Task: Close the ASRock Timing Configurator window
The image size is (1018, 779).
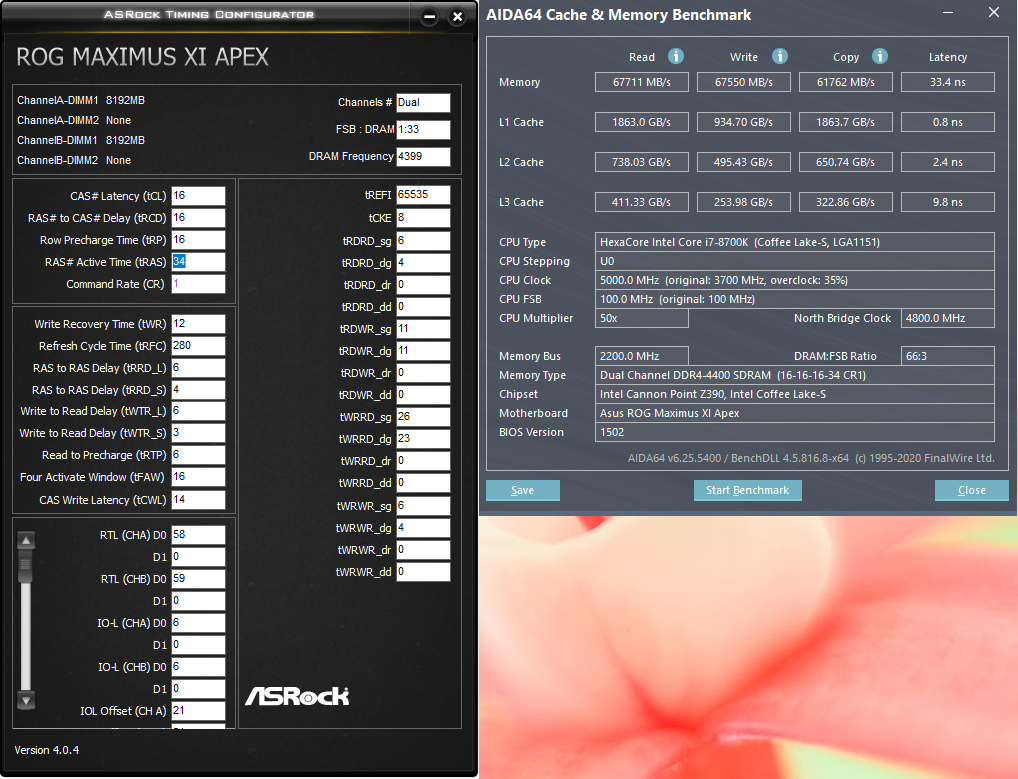Action: pyautogui.click(x=457, y=17)
